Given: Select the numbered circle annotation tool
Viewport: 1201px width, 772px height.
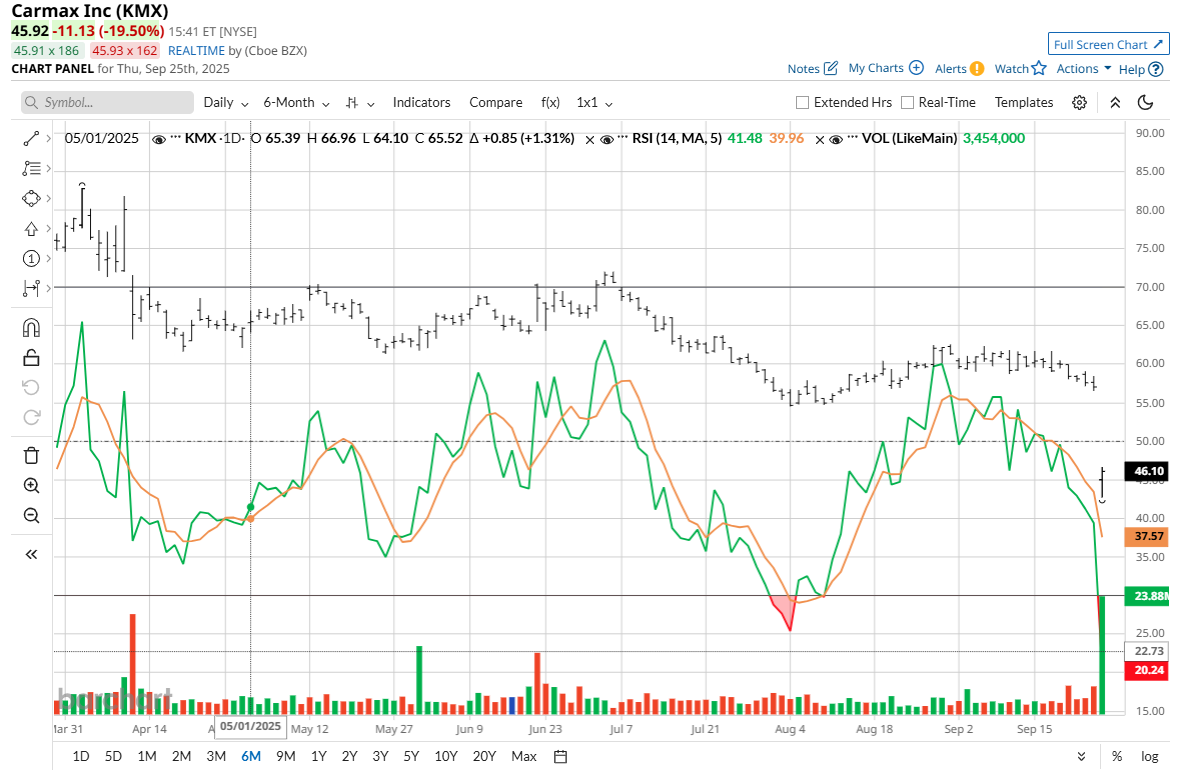Looking at the screenshot, I should click(30, 258).
